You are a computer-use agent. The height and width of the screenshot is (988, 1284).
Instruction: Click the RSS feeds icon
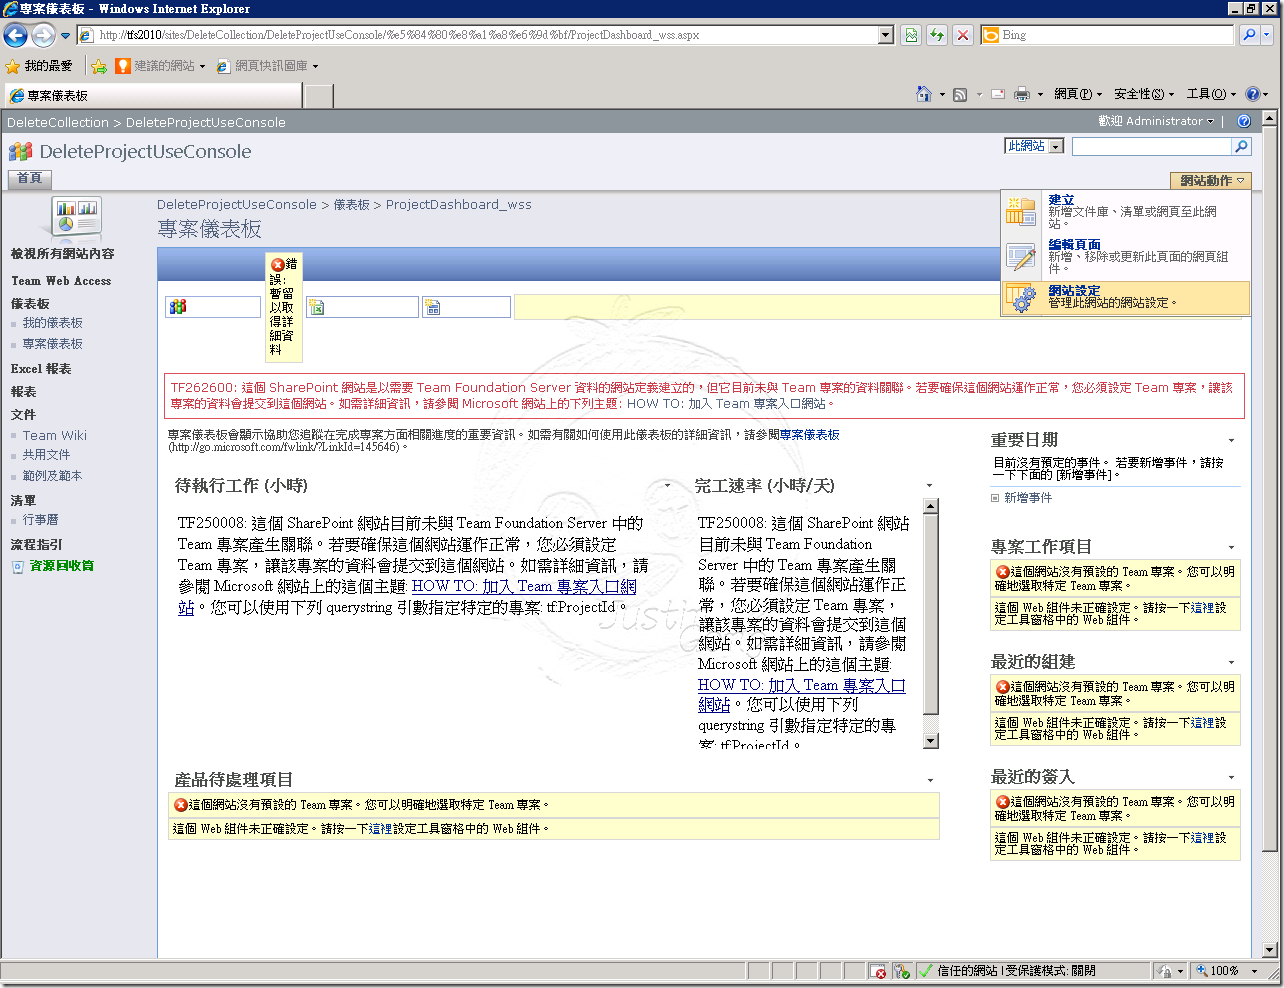[x=960, y=94]
